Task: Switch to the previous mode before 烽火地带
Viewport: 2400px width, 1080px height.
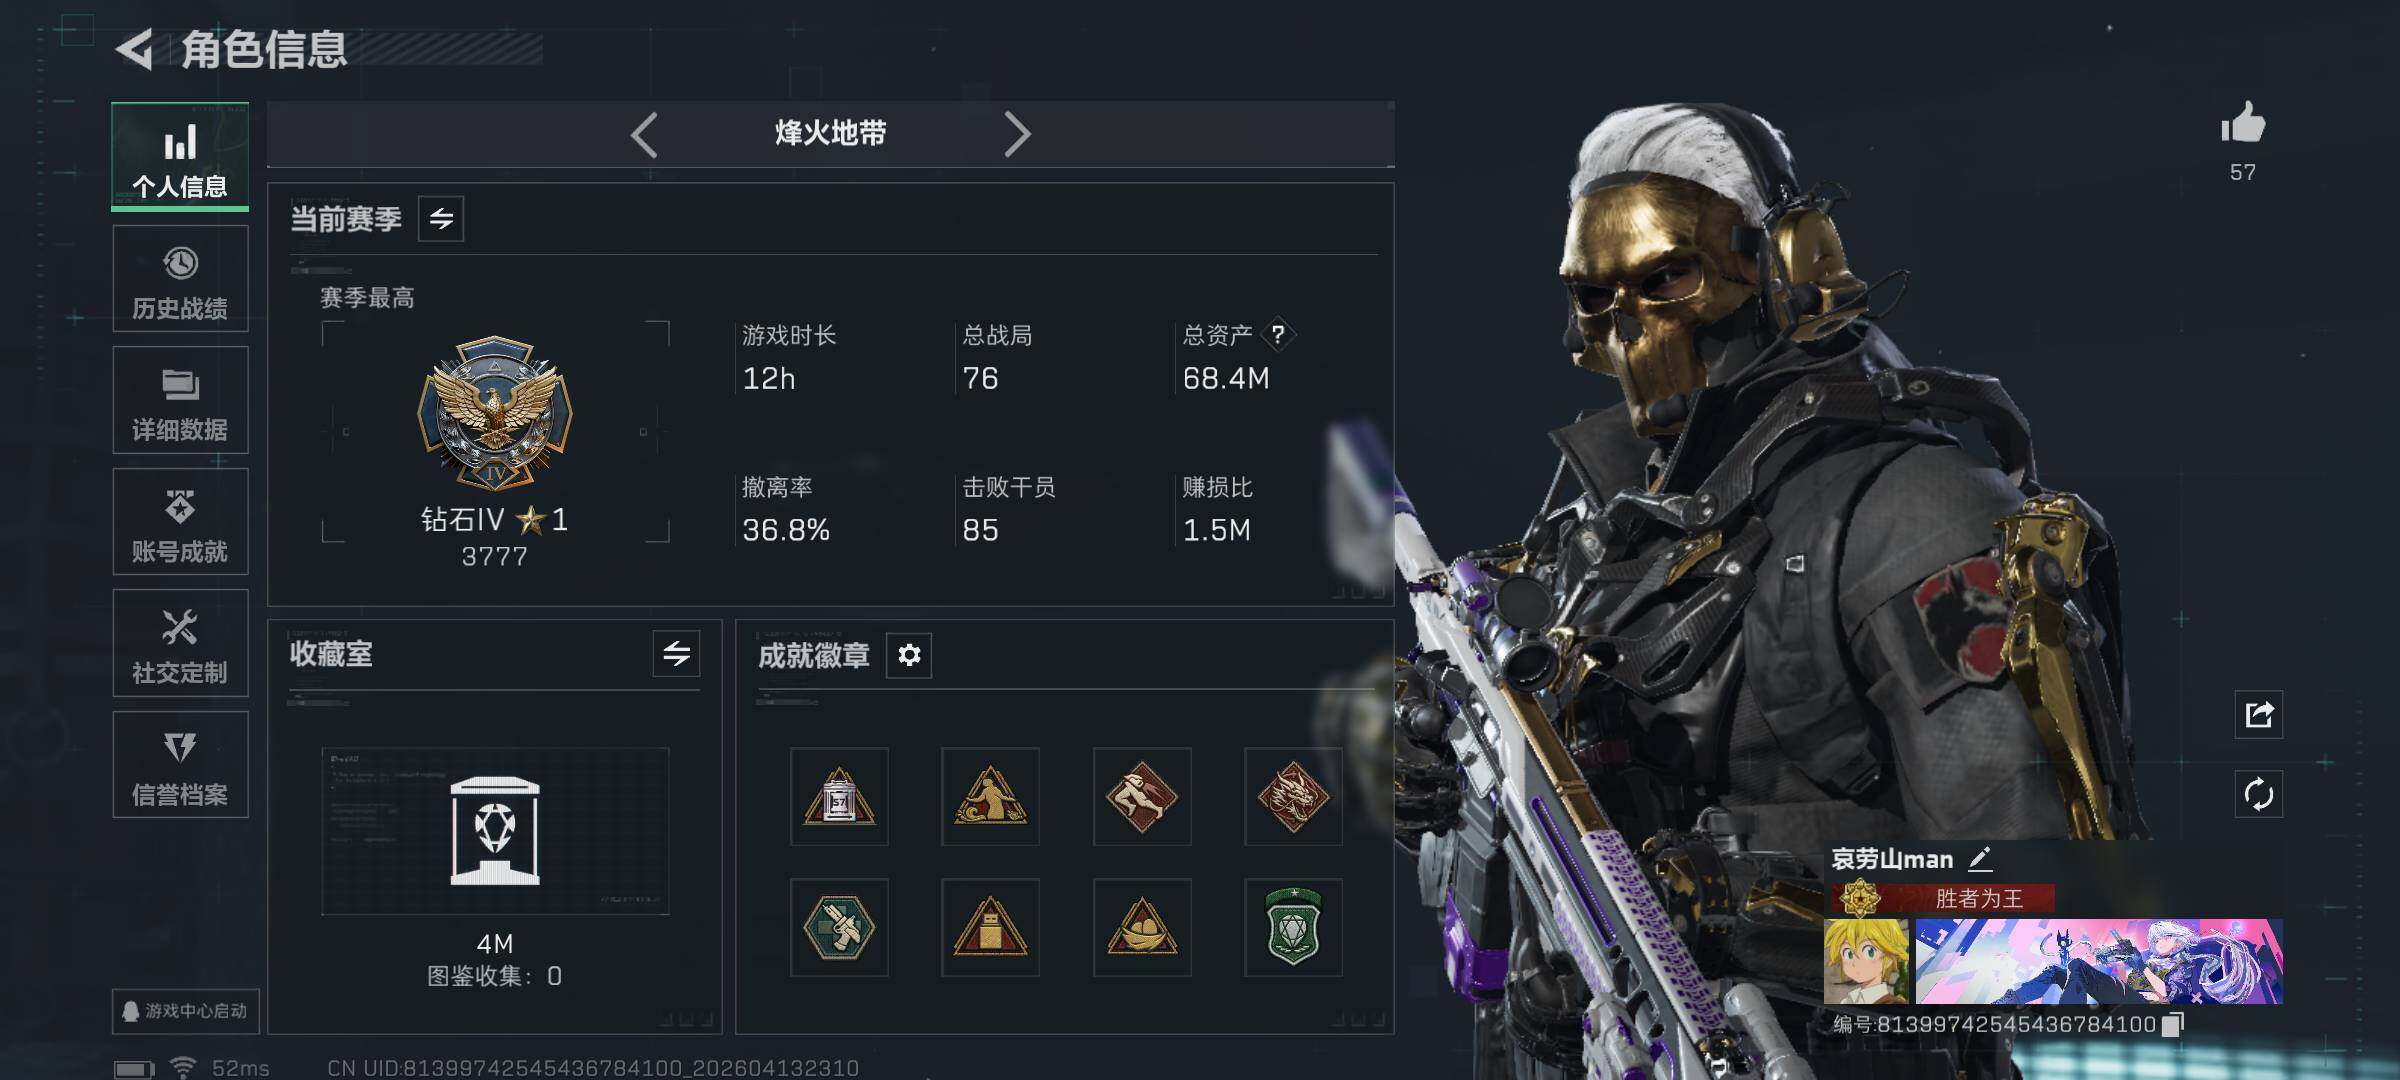Action: [x=644, y=134]
